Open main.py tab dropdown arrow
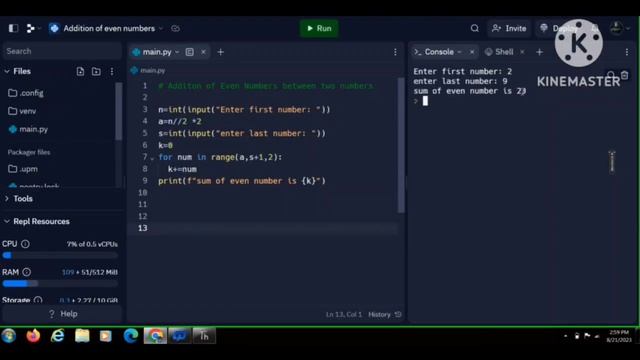 (177, 52)
